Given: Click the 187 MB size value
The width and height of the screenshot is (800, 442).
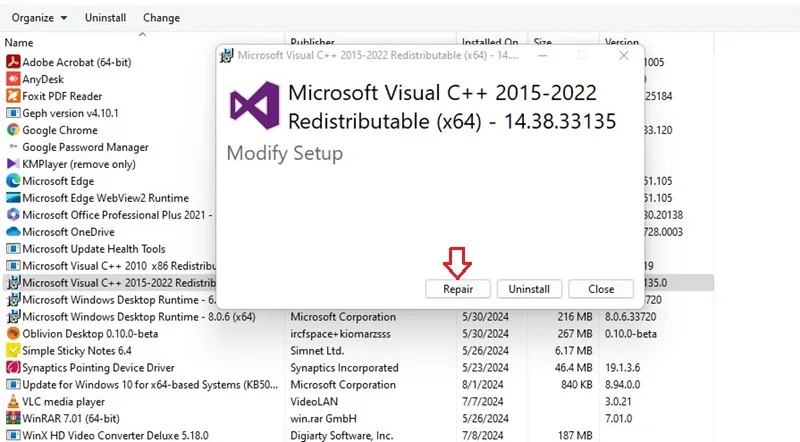Looking at the screenshot, I should [575, 435].
